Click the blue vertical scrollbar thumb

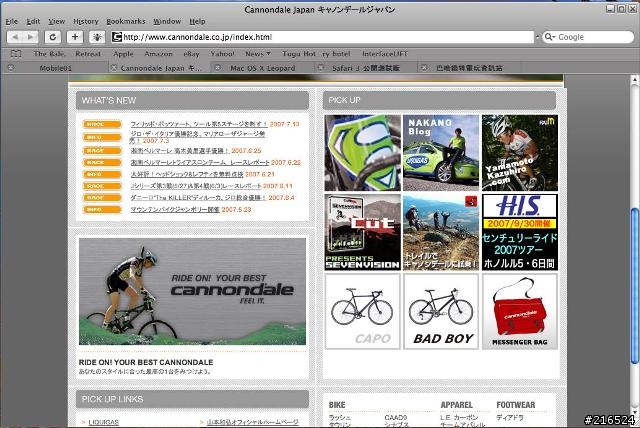click(635, 286)
